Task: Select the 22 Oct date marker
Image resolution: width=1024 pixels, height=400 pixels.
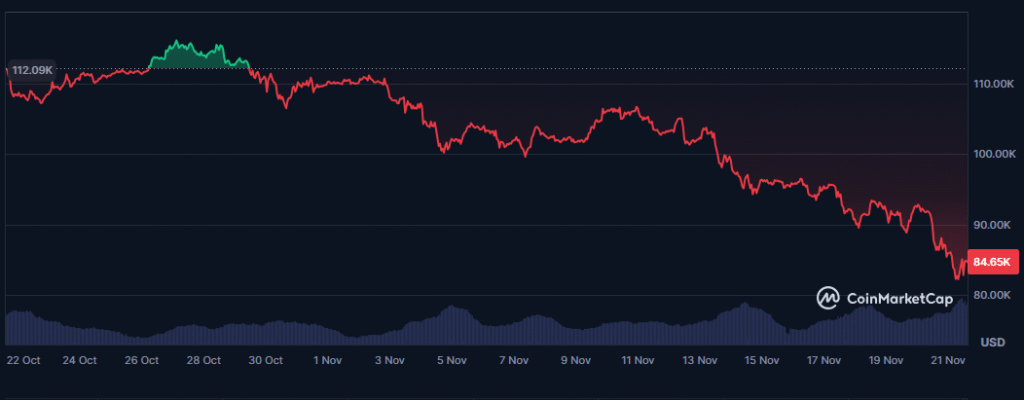Action: click(x=22, y=360)
